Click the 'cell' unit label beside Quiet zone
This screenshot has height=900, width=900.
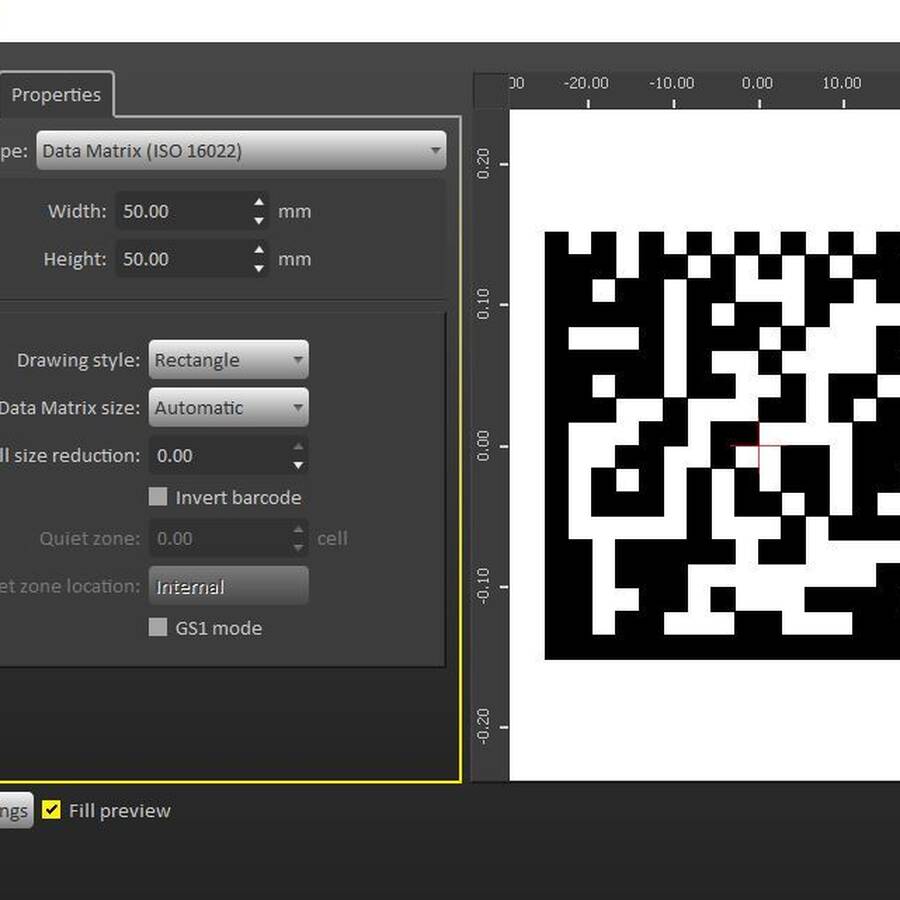pyautogui.click(x=332, y=538)
